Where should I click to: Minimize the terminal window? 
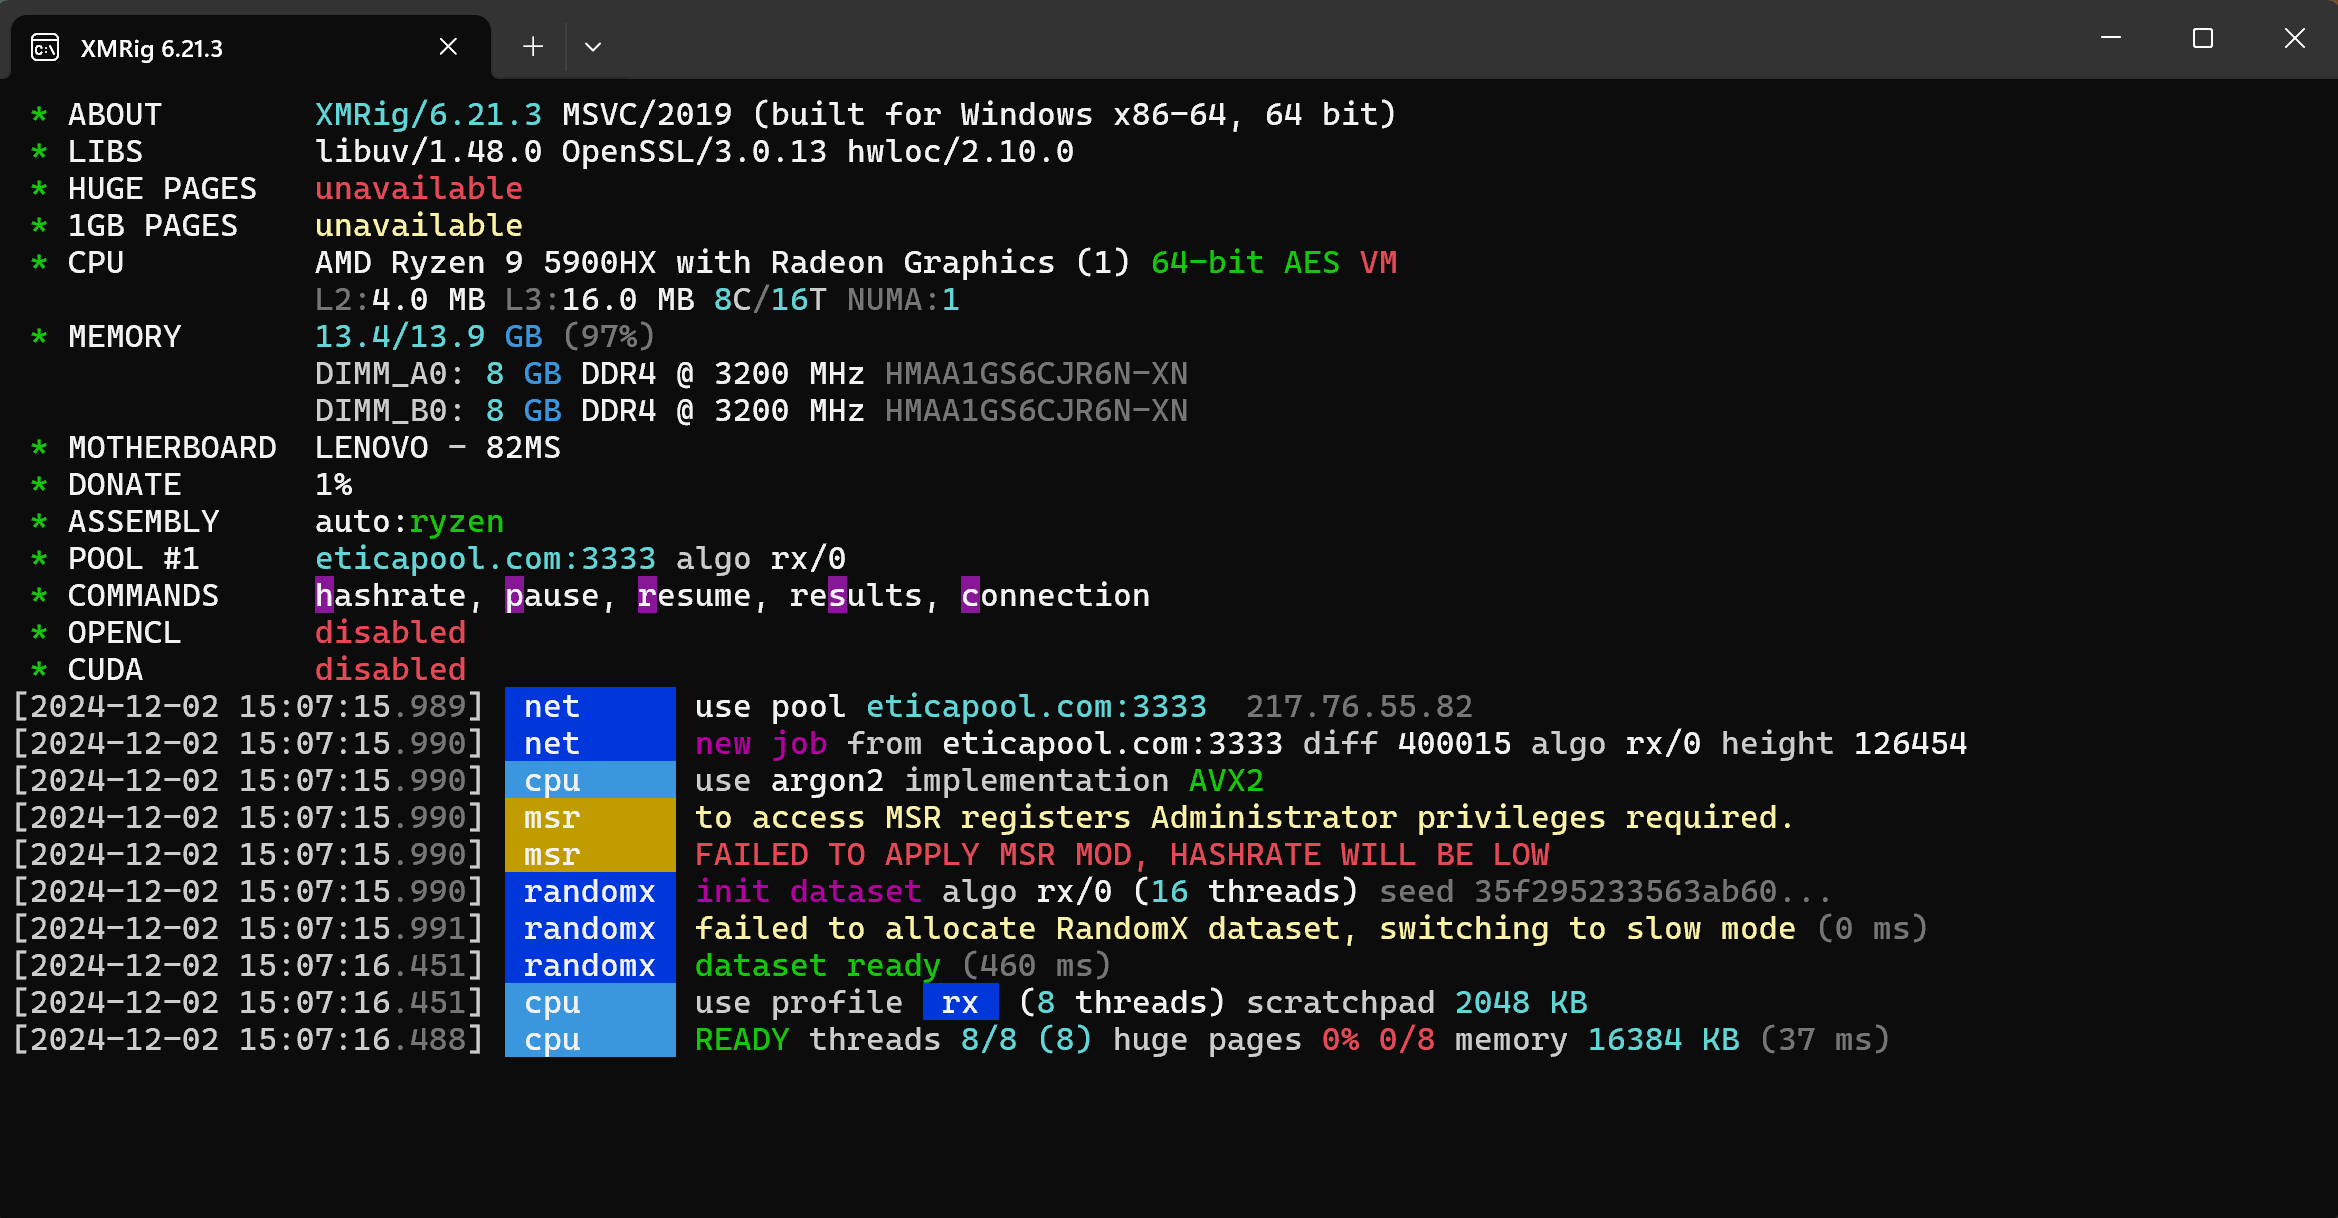pos(2111,38)
